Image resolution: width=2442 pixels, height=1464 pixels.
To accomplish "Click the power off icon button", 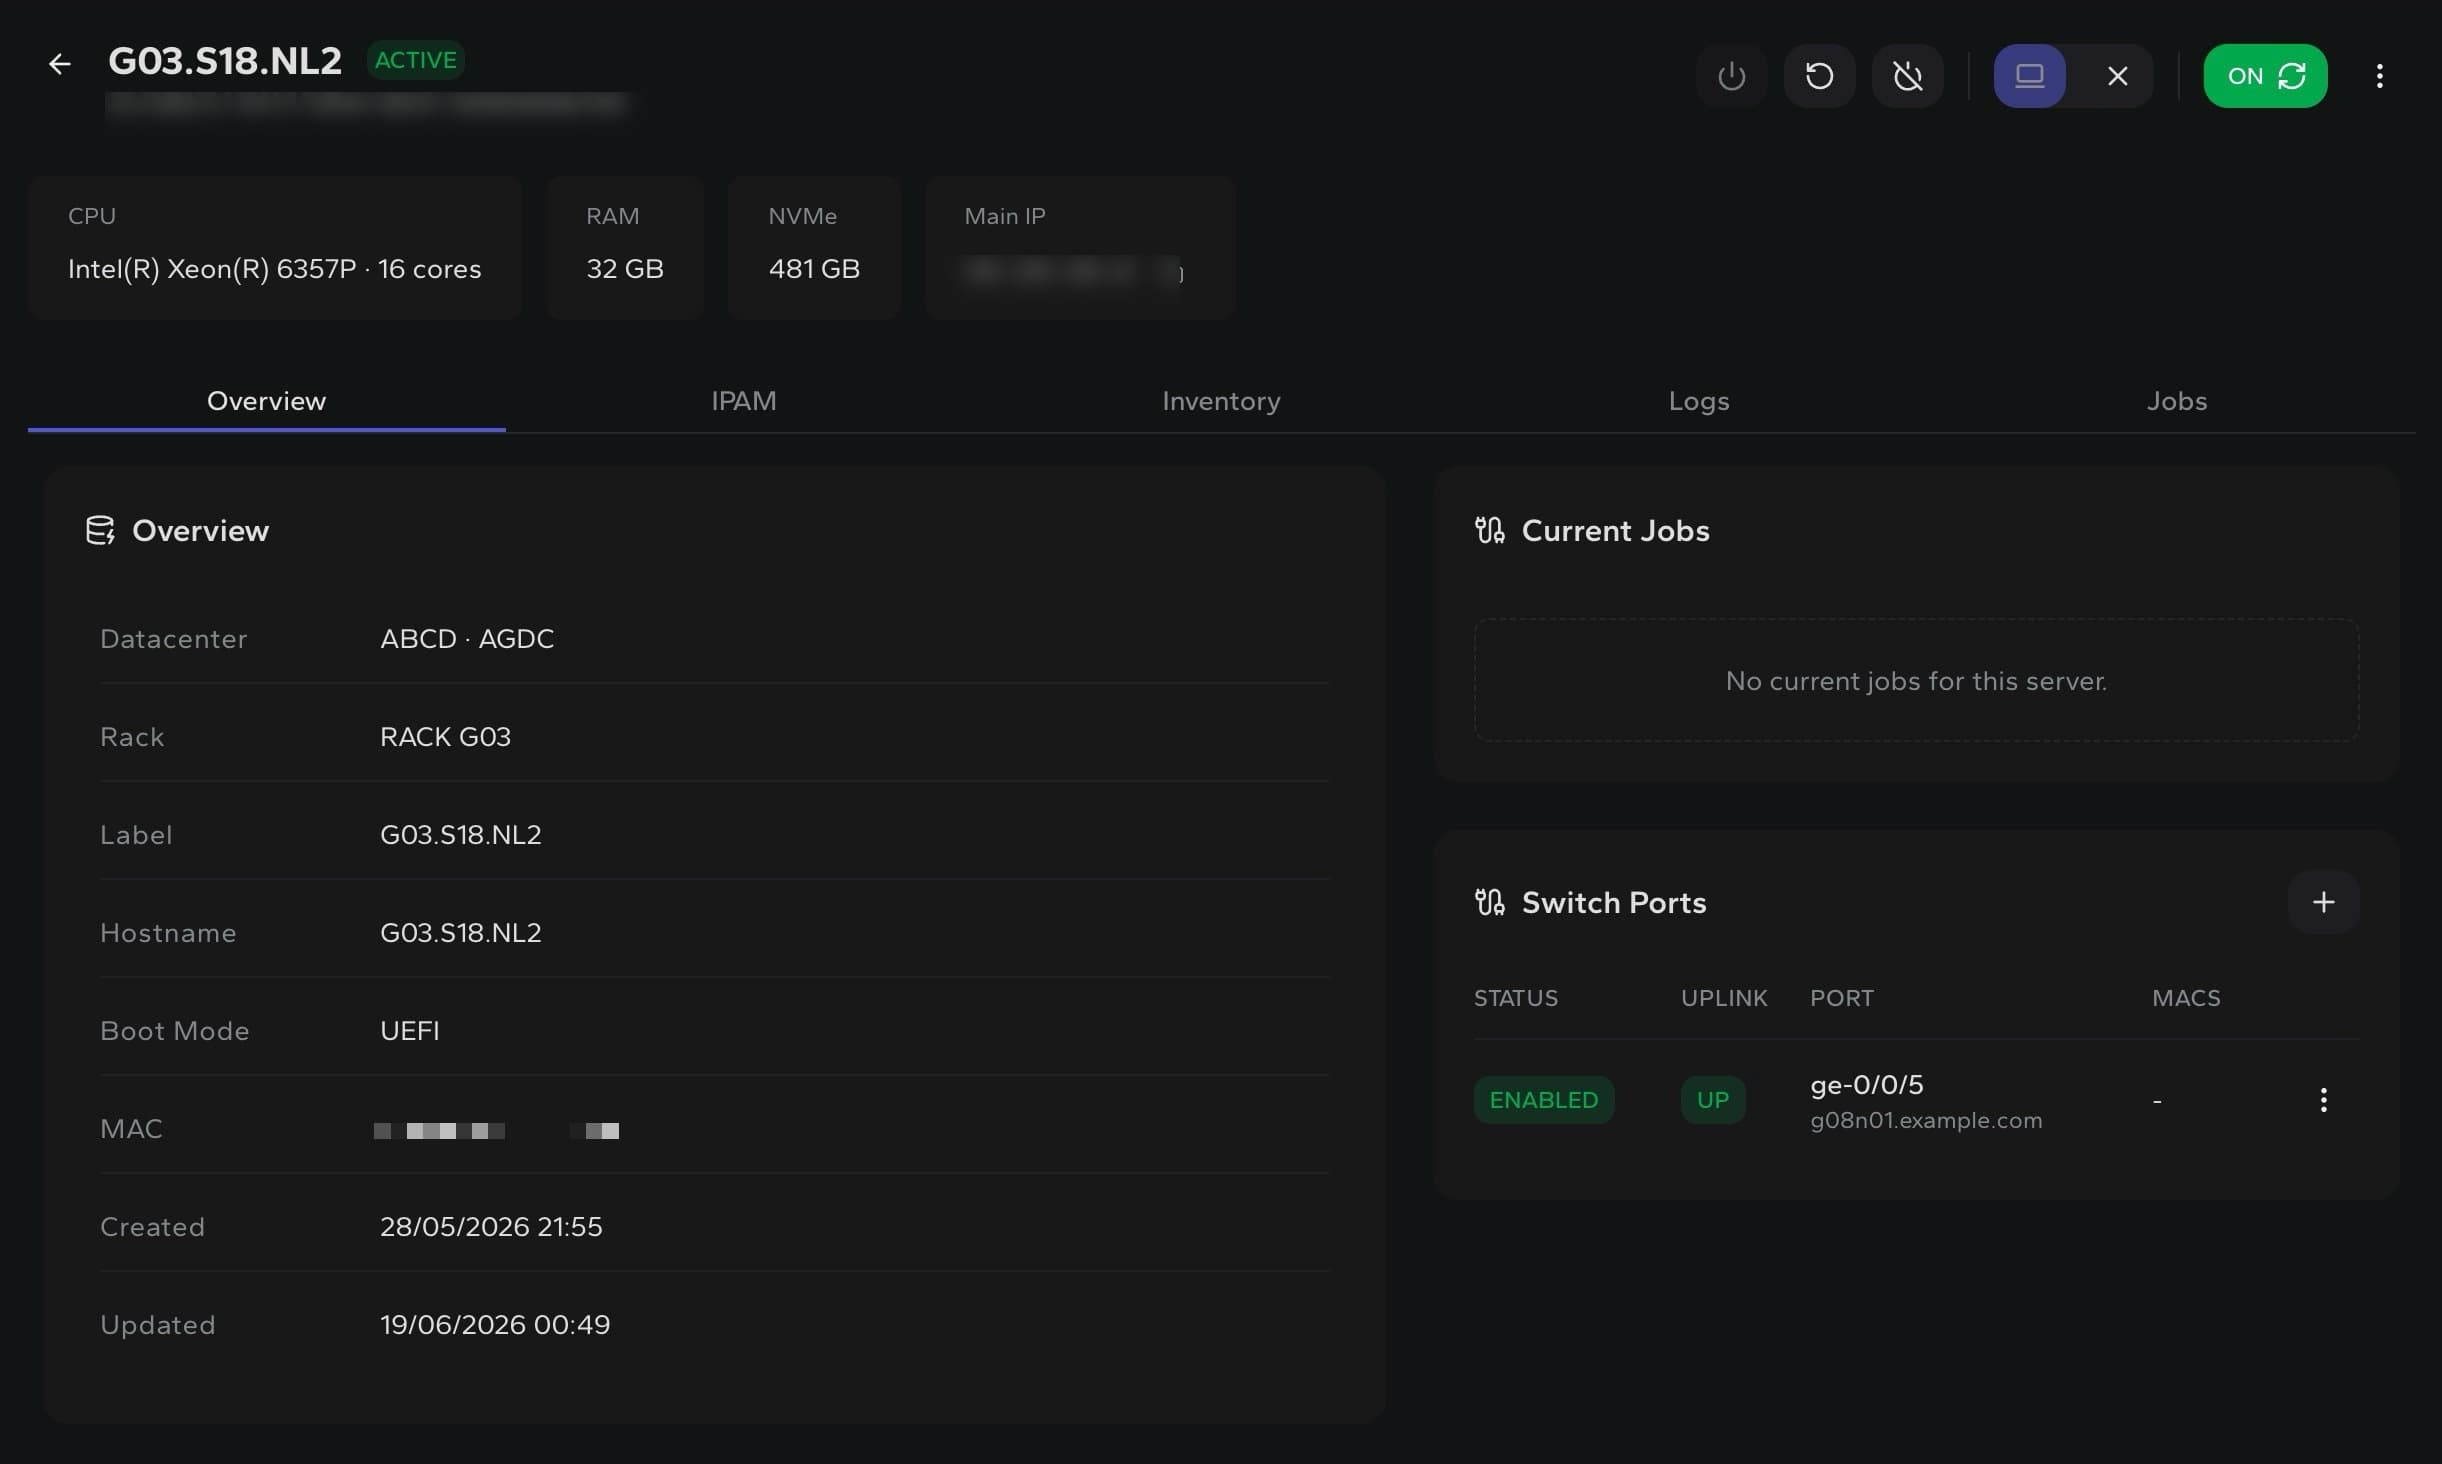I will point(1731,76).
